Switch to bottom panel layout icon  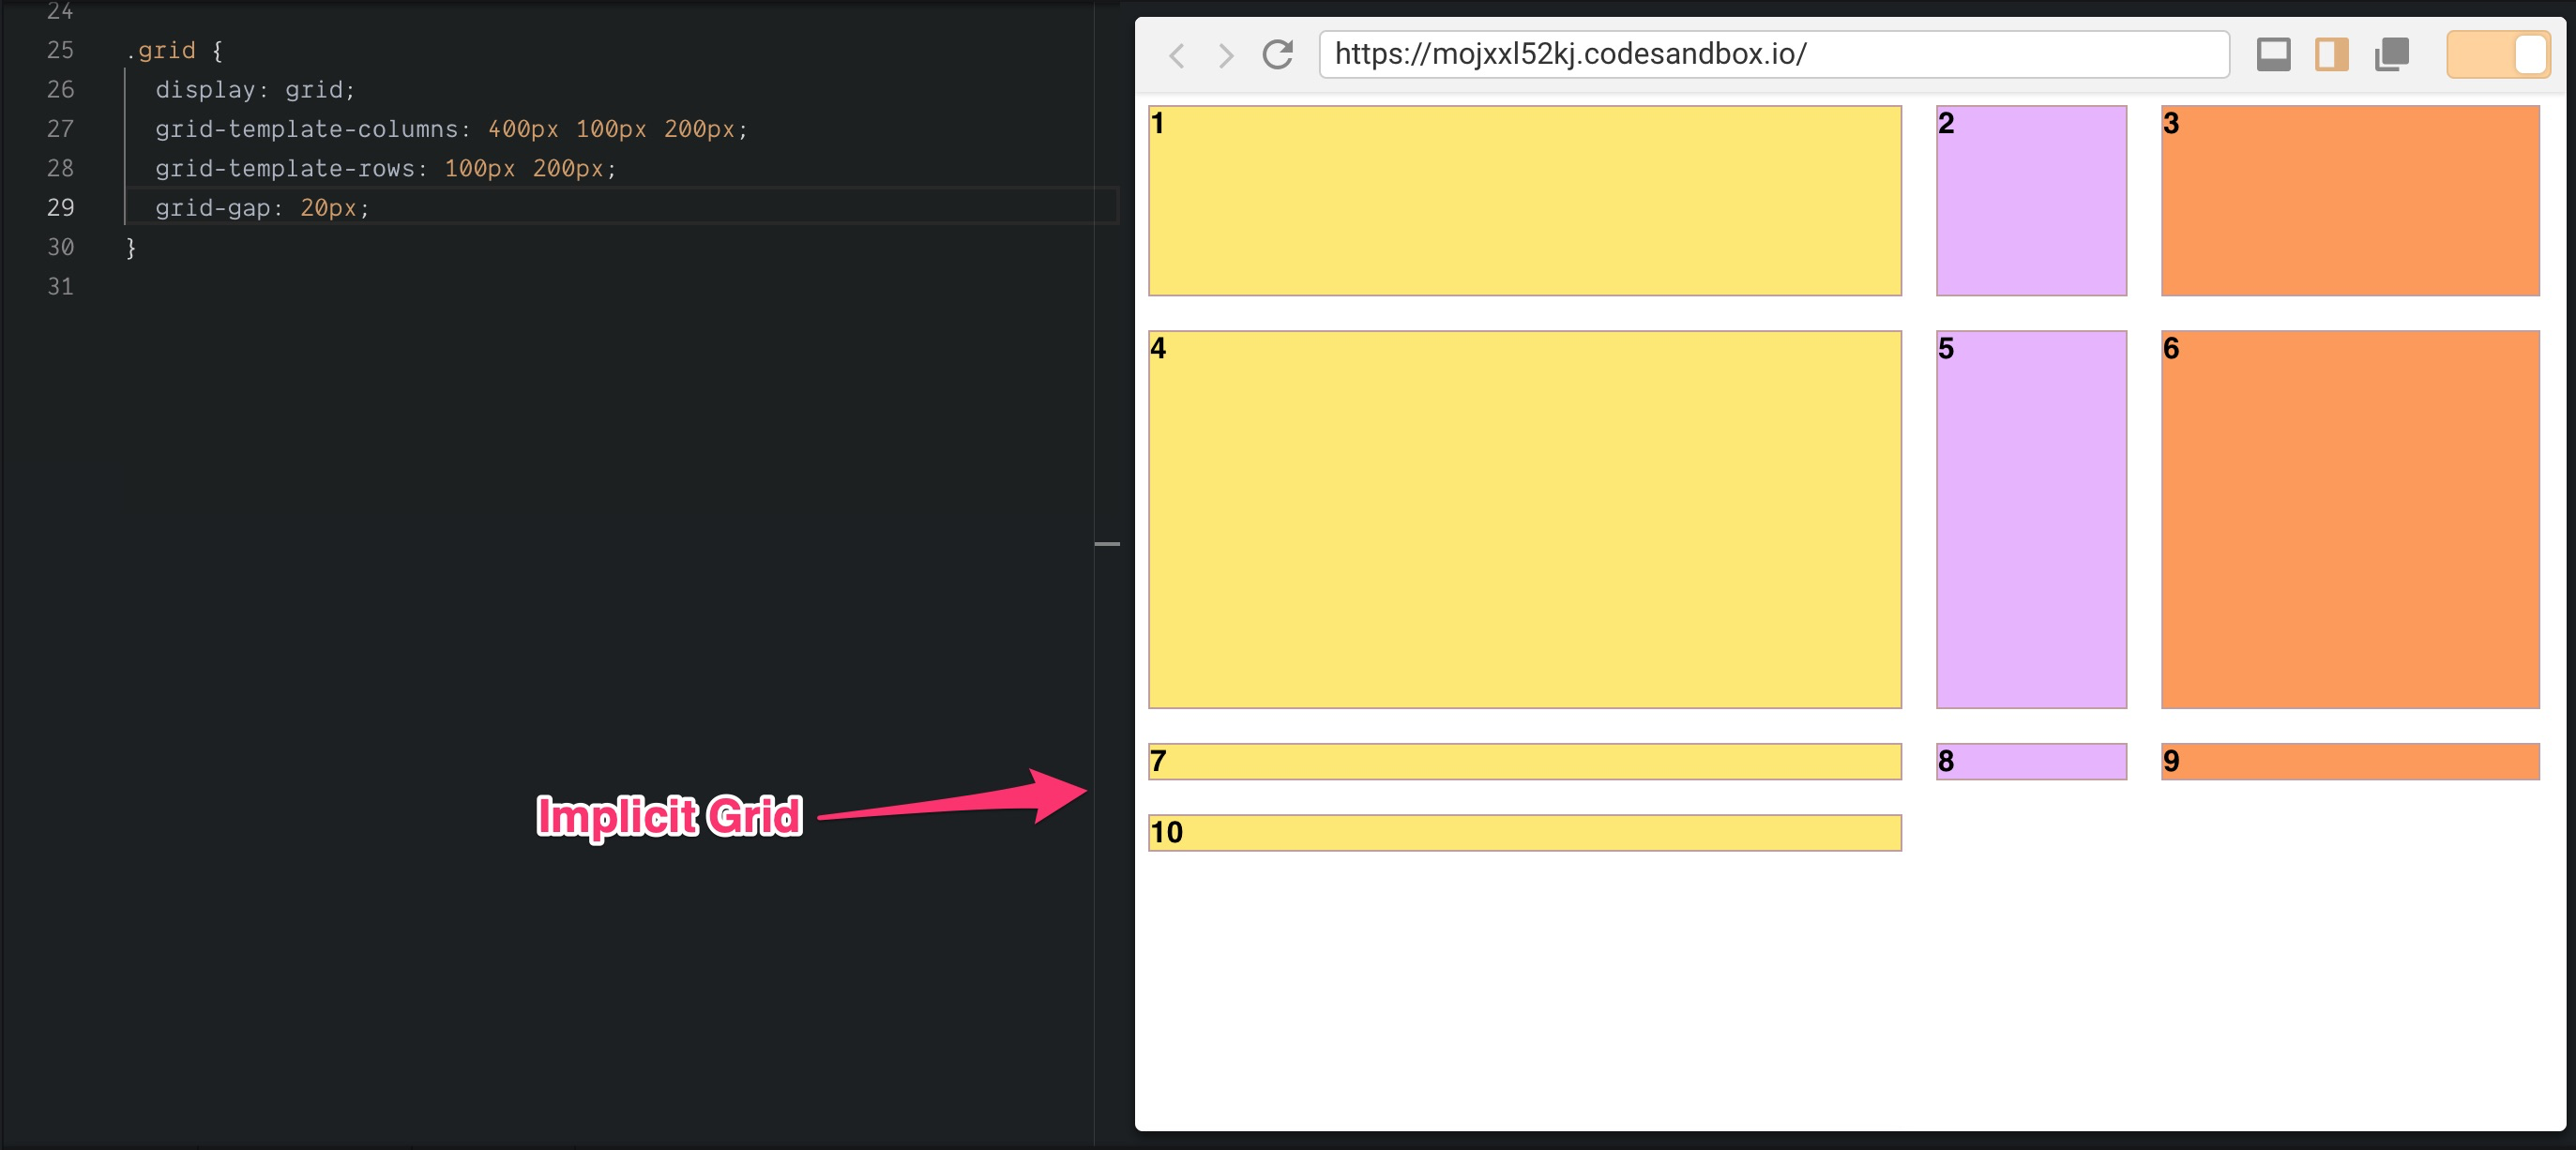(2273, 54)
